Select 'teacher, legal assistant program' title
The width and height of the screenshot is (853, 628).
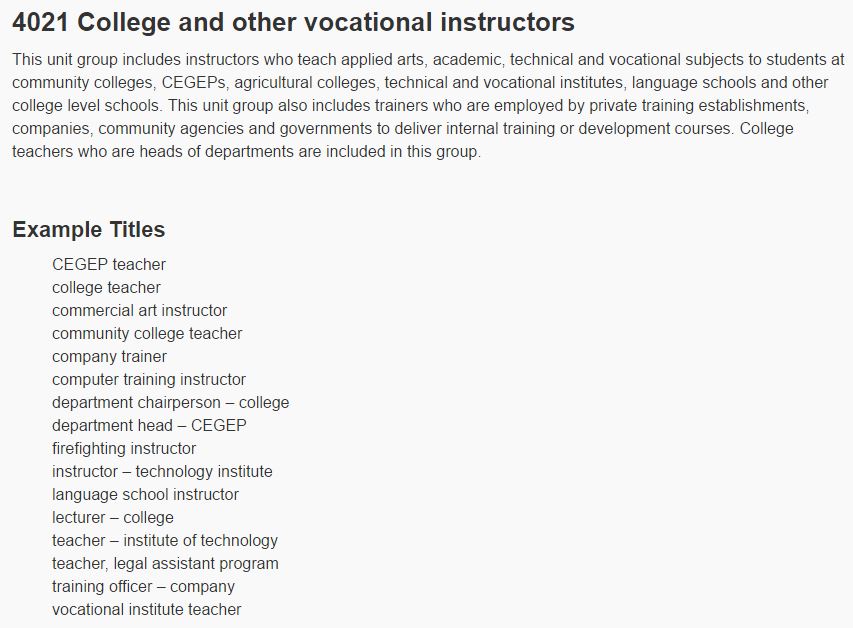(x=165, y=563)
